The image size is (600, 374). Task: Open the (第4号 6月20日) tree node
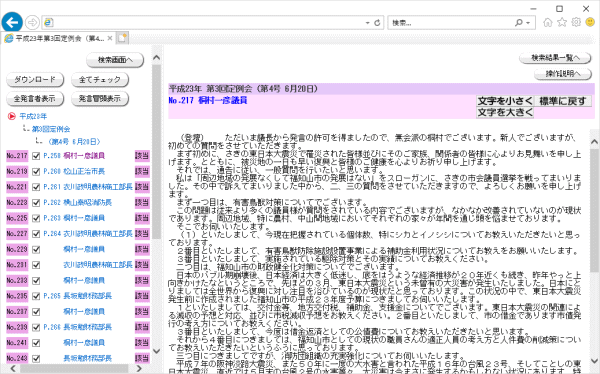pyautogui.click(x=74, y=142)
